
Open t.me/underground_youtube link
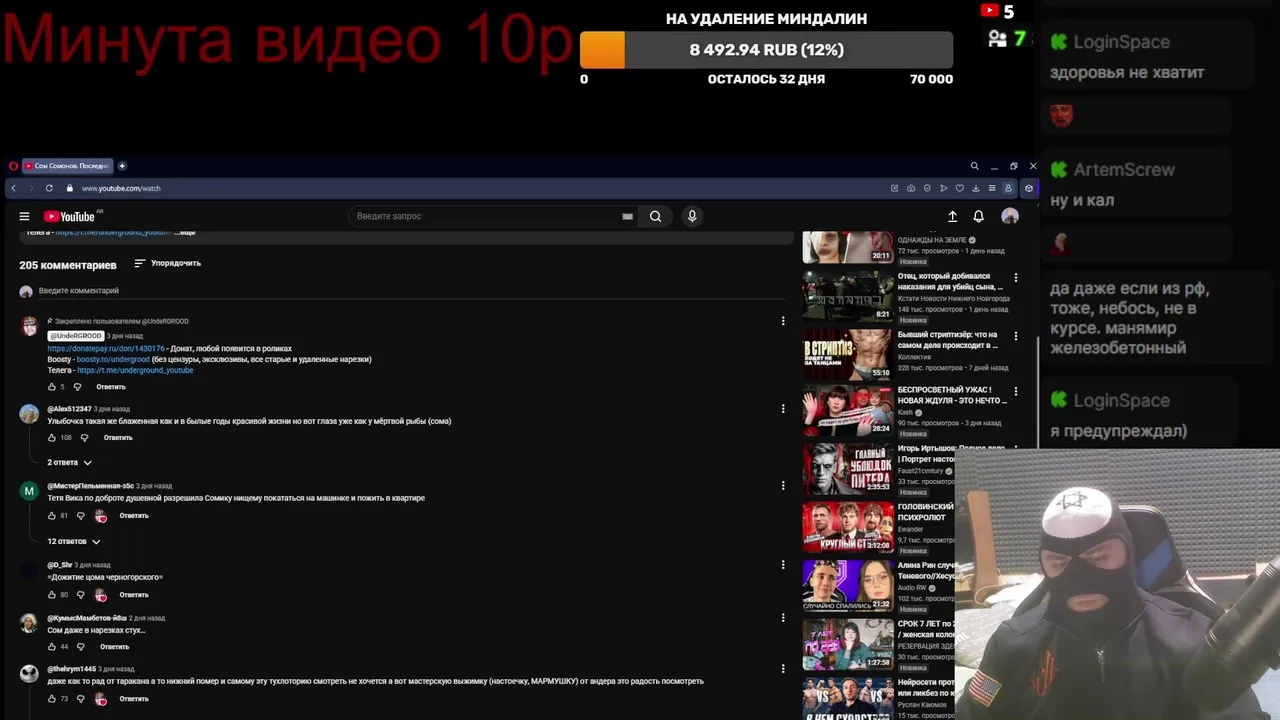[x=135, y=370]
